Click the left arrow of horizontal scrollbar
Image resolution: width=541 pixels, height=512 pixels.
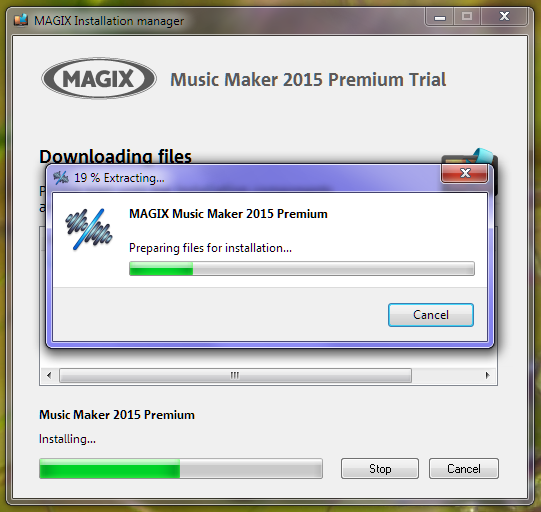click(49, 375)
